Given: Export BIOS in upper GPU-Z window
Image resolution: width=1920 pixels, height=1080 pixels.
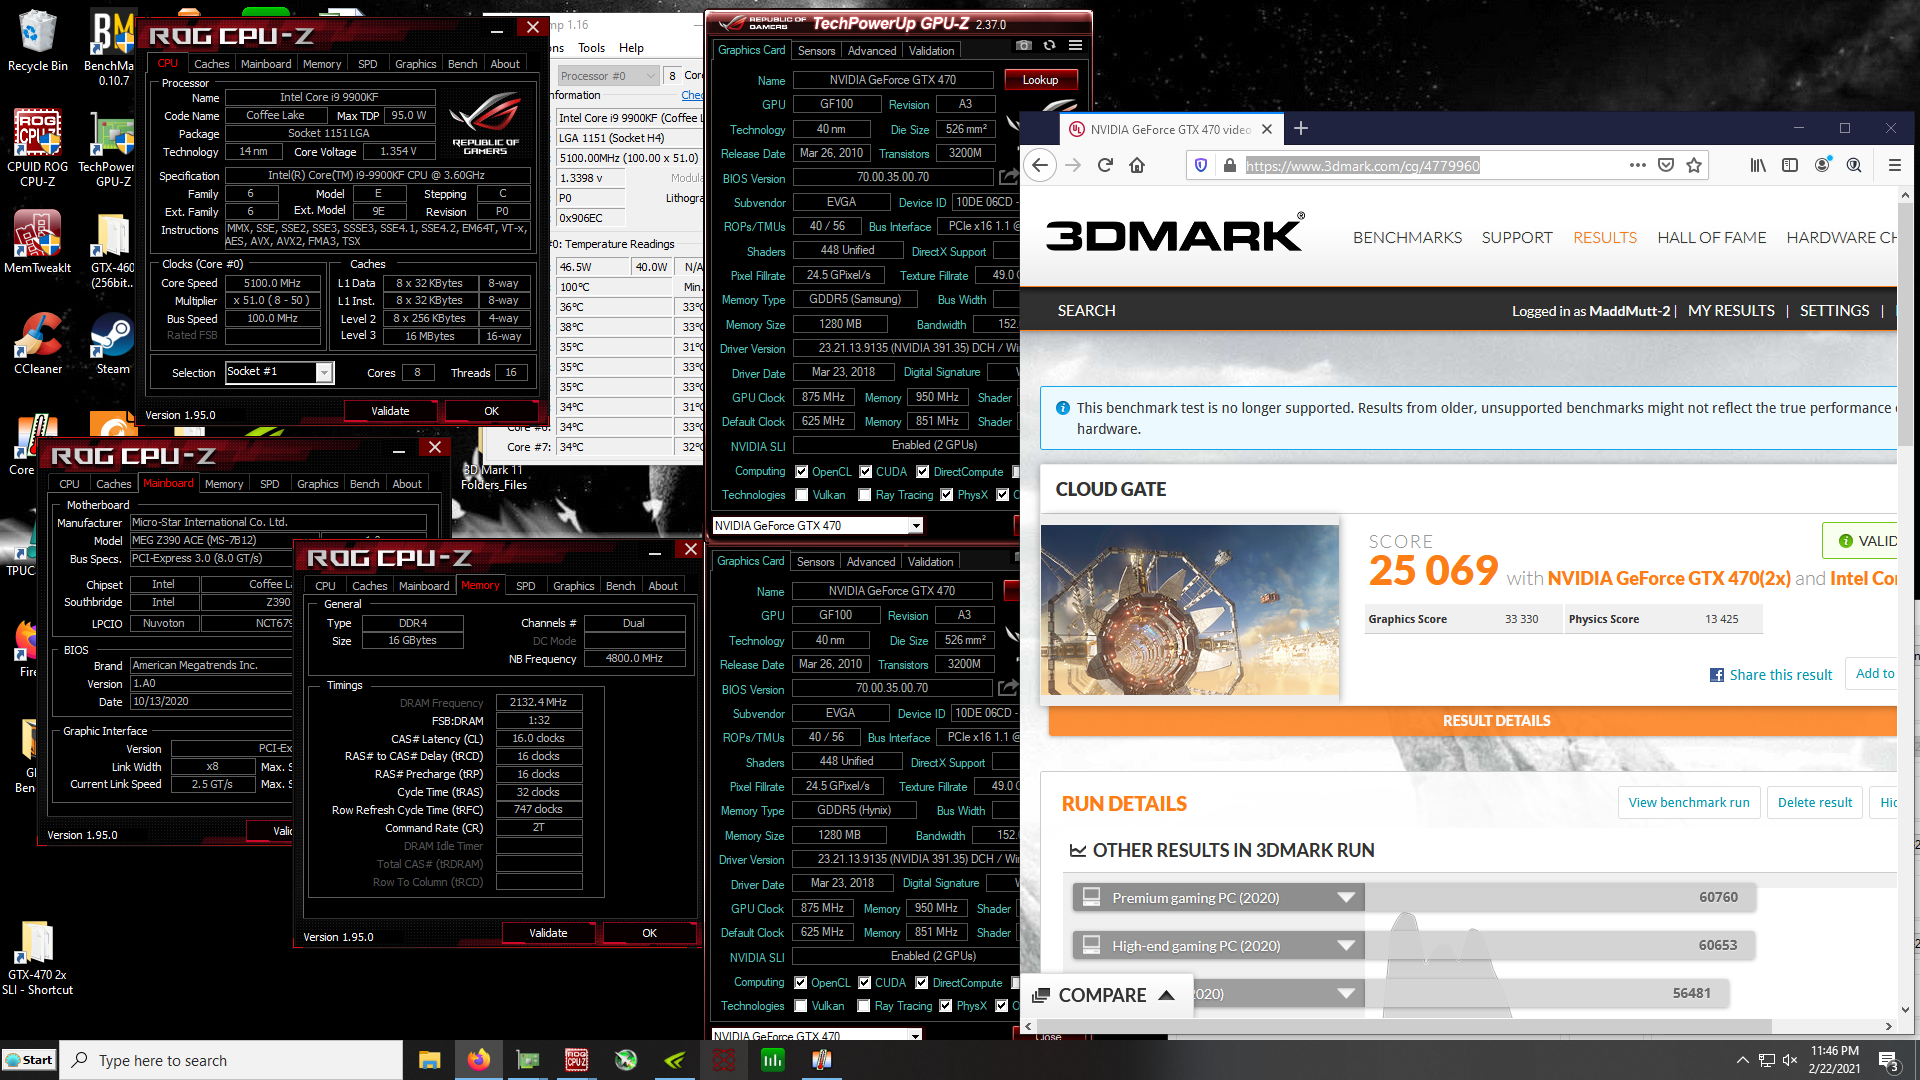Looking at the screenshot, I should pyautogui.click(x=1008, y=177).
